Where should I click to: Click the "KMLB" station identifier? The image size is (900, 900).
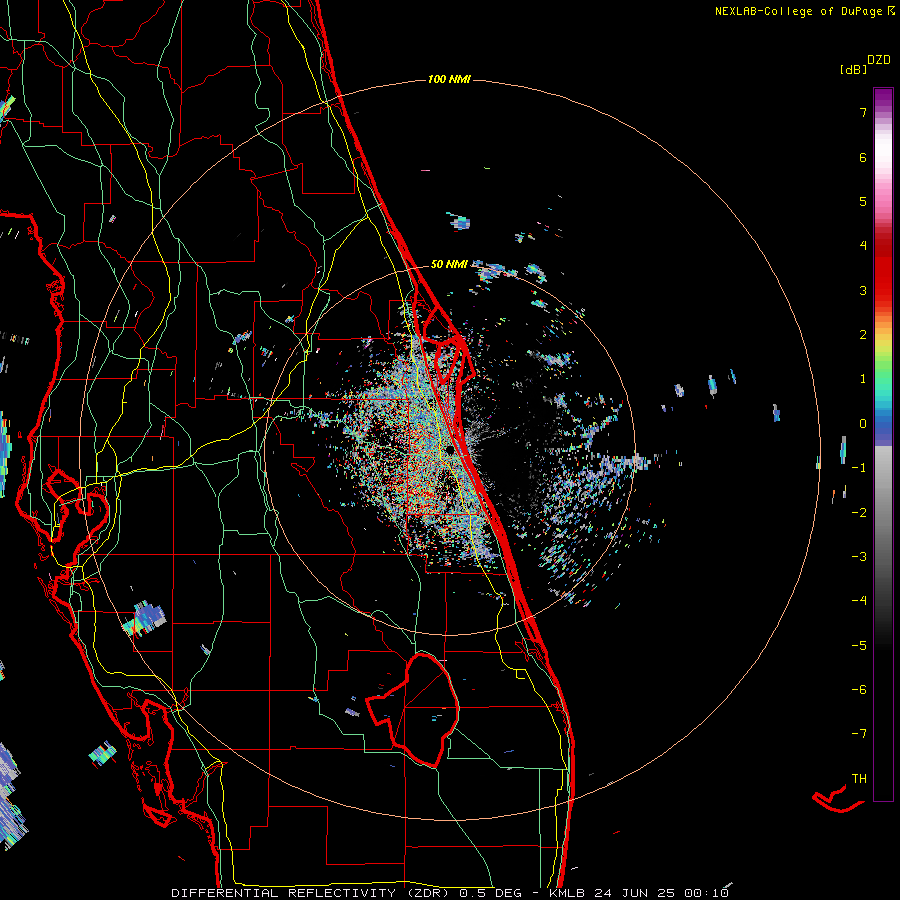569,893
